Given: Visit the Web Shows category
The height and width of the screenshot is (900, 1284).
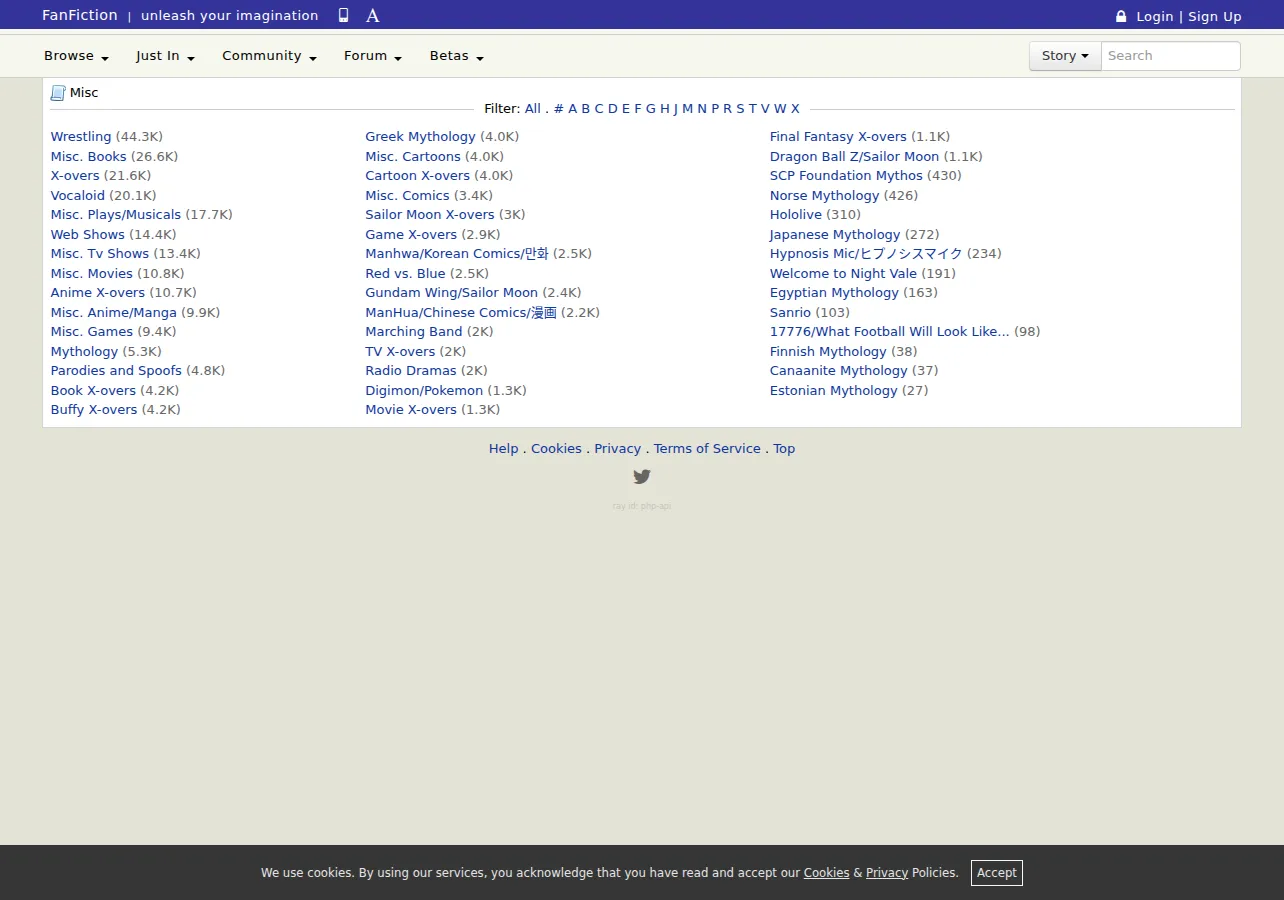Looking at the screenshot, I should point(88,235).
